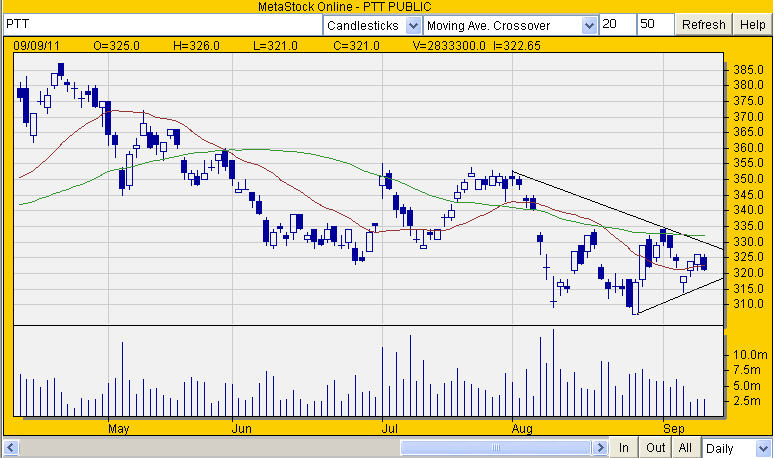Image resolution: width=775 pixels, height=458 pixels.
Task: Click the All range button
Action: click(x=685, y=448)
